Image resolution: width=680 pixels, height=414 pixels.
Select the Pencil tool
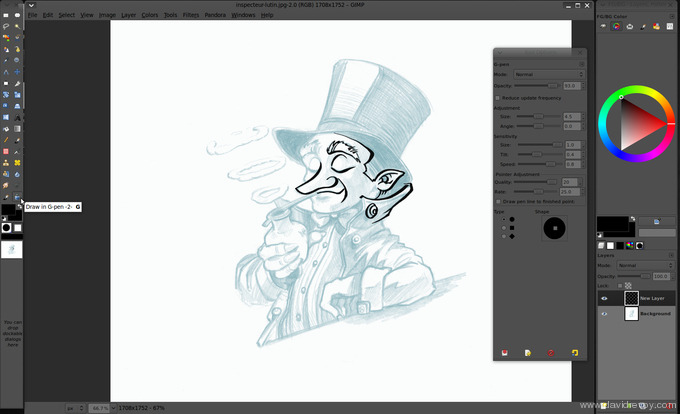coord(6,140)
